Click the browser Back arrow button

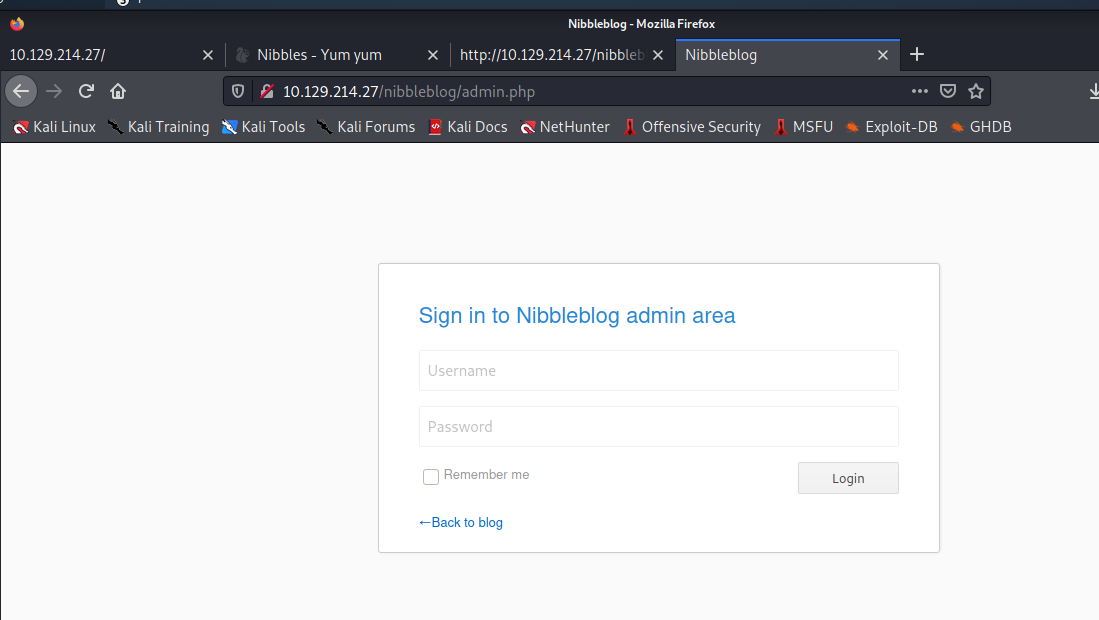22,91
